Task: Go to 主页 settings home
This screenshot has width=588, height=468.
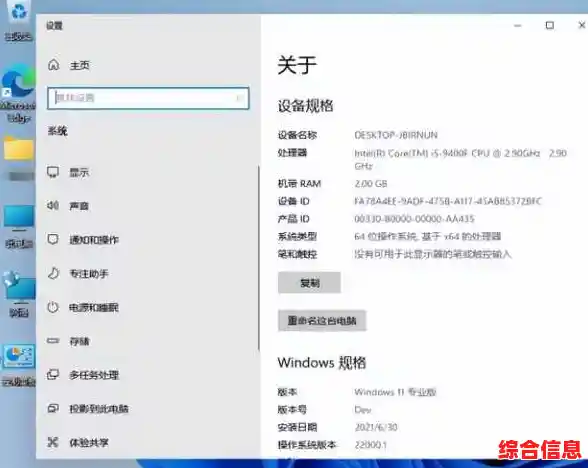Action: pos(80,65)
